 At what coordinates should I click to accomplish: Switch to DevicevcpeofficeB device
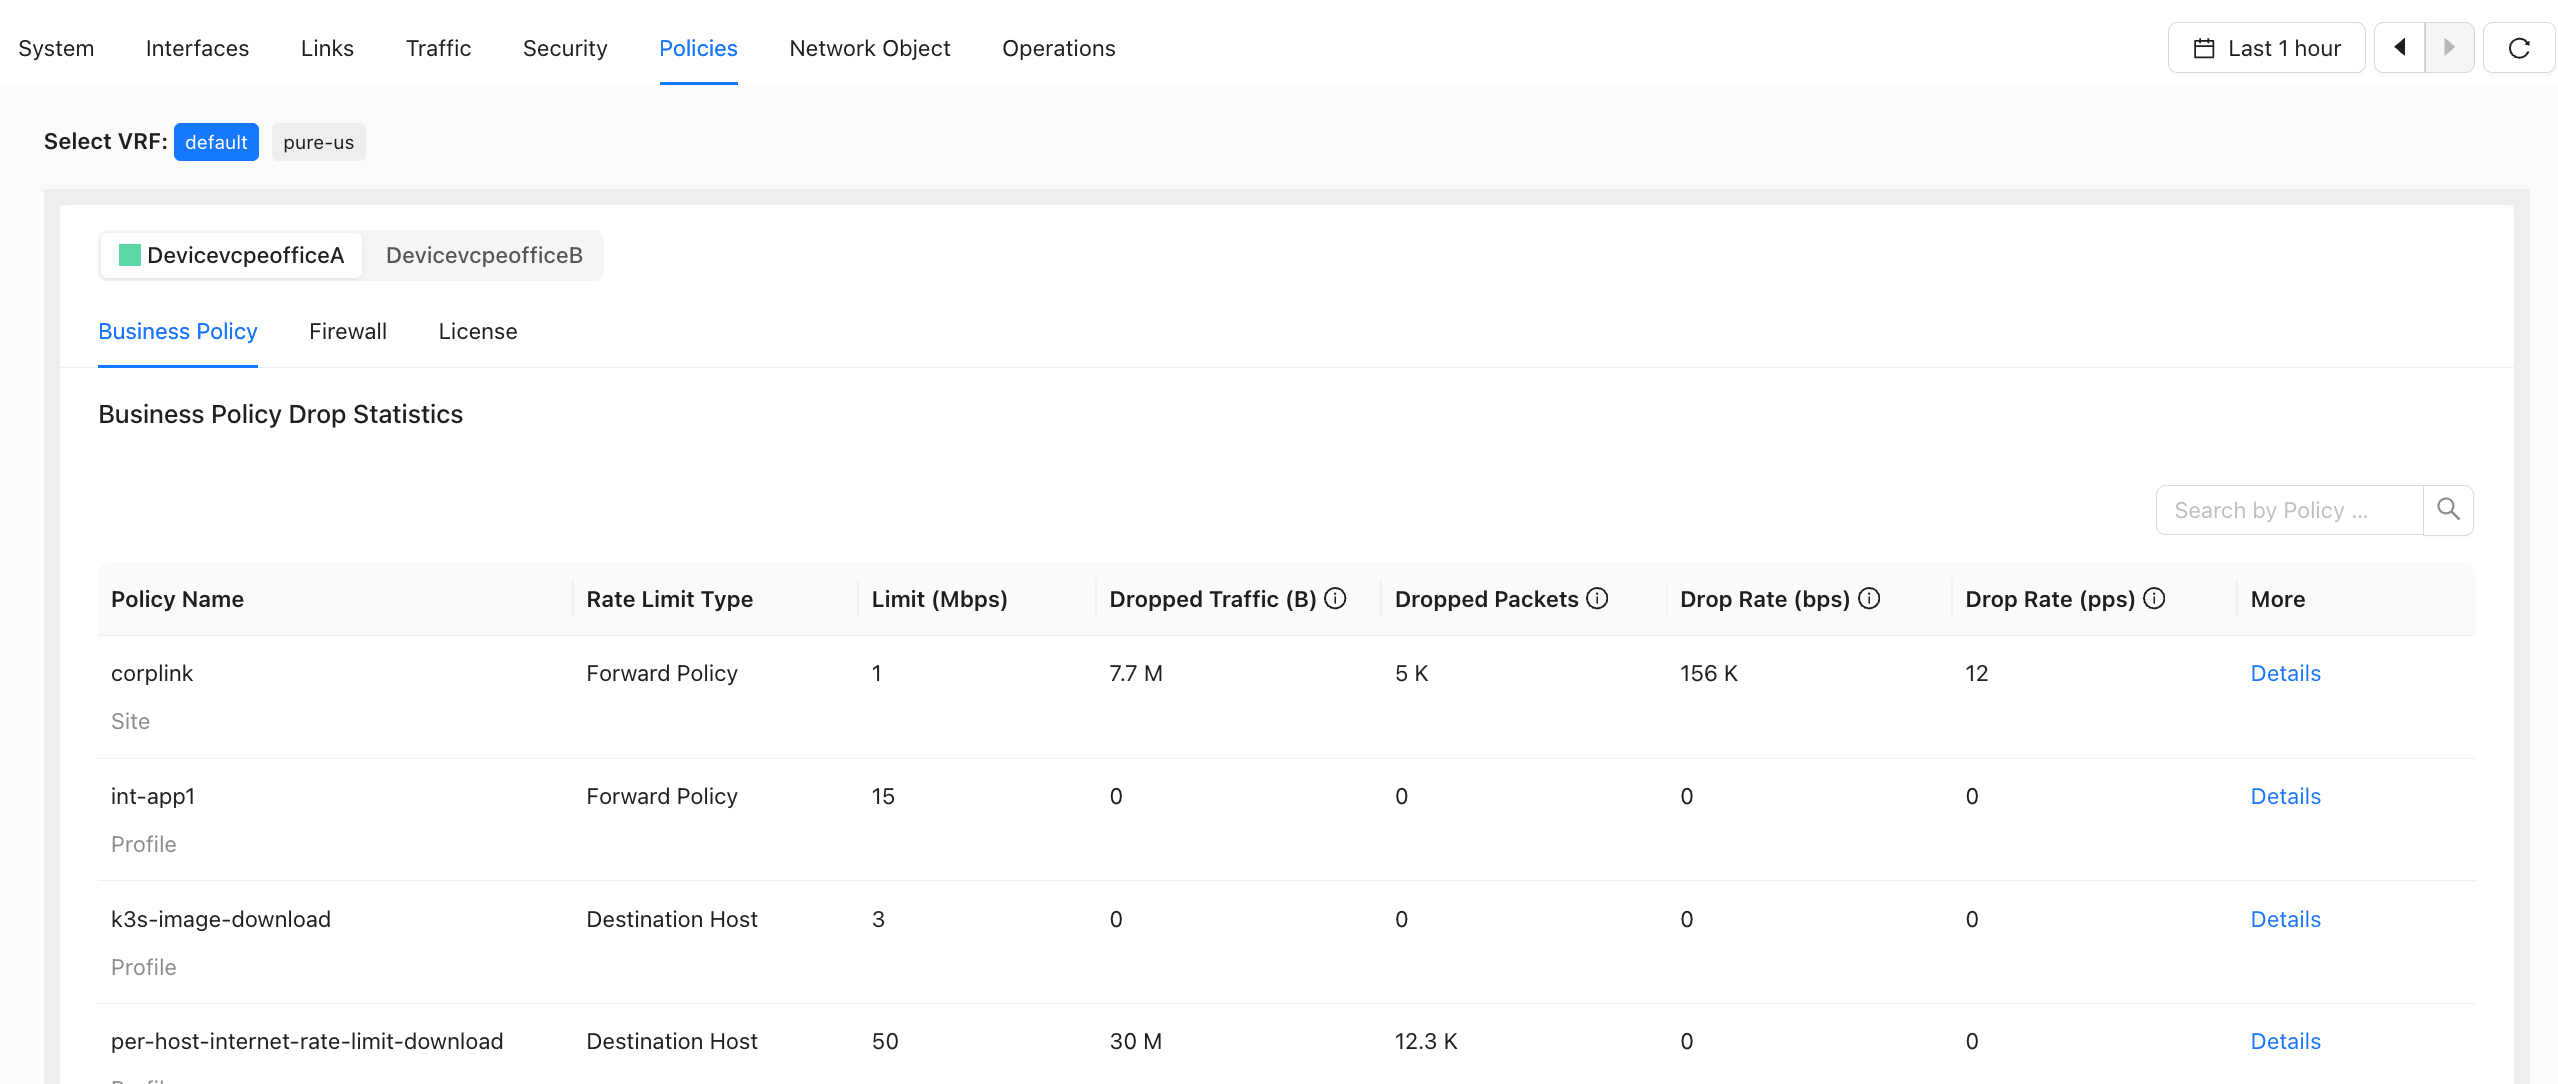[484, 255]
